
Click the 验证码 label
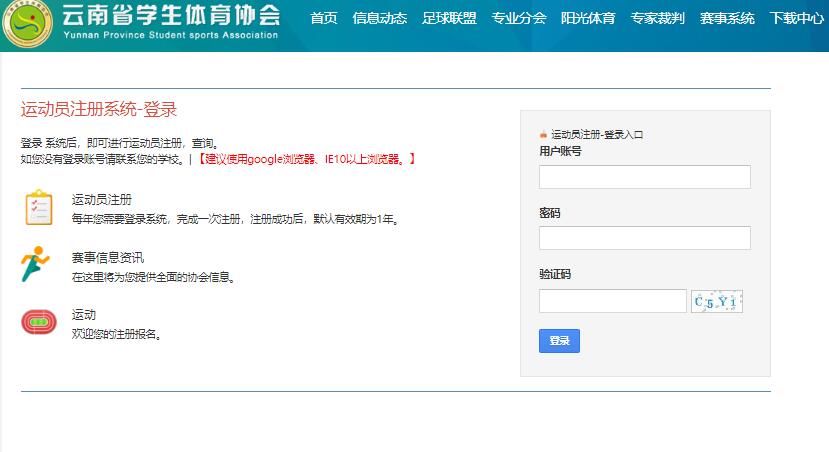pyautogui.click(x=555, y=274)
